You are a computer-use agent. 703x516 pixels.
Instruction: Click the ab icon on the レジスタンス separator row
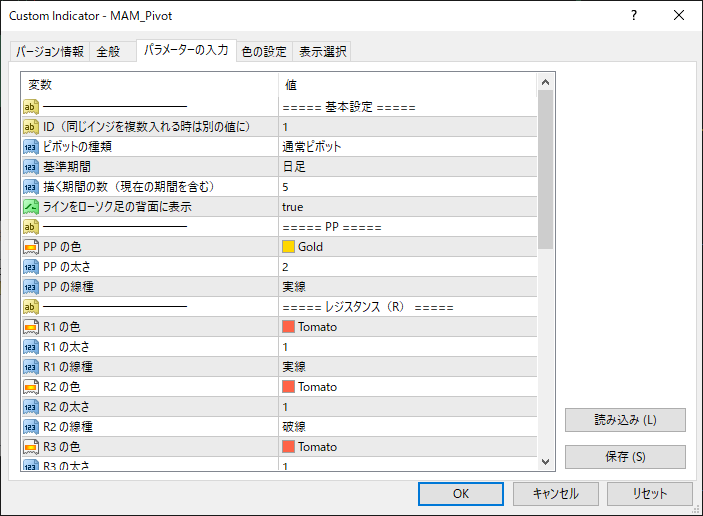coord(31,307)
